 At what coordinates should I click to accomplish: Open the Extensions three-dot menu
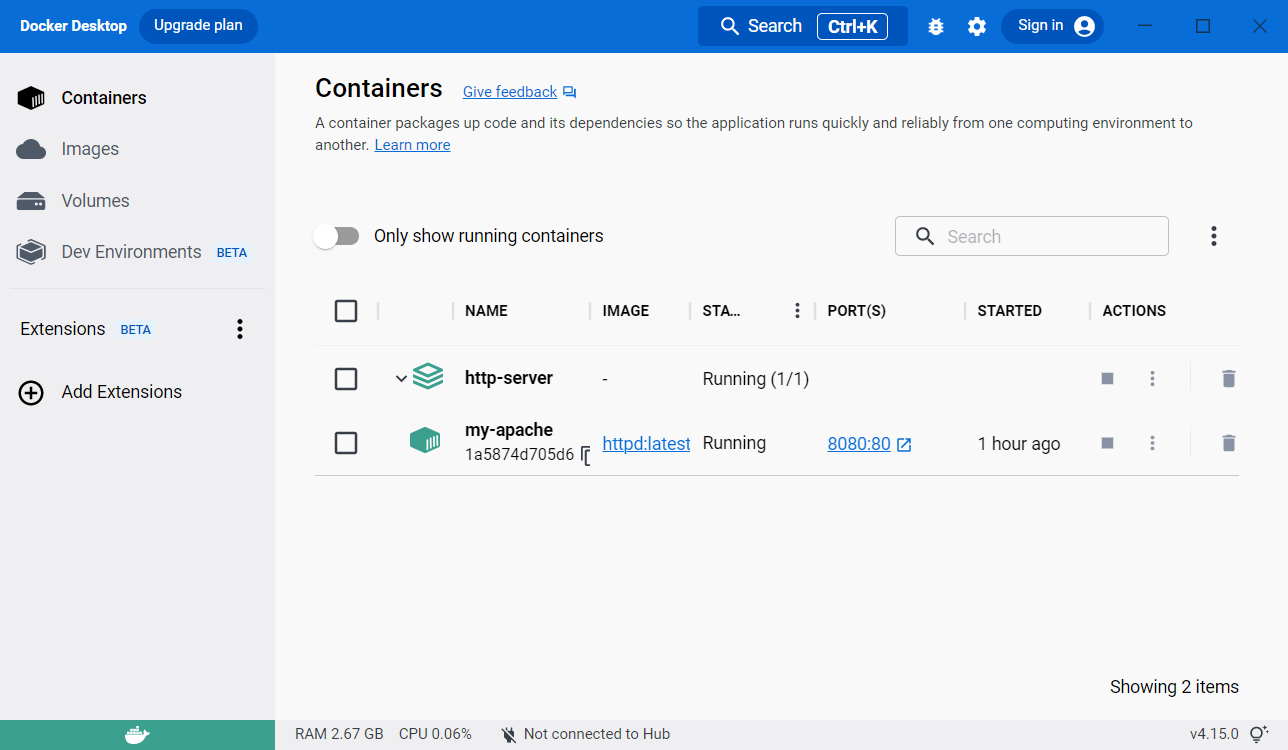[239, 329]
